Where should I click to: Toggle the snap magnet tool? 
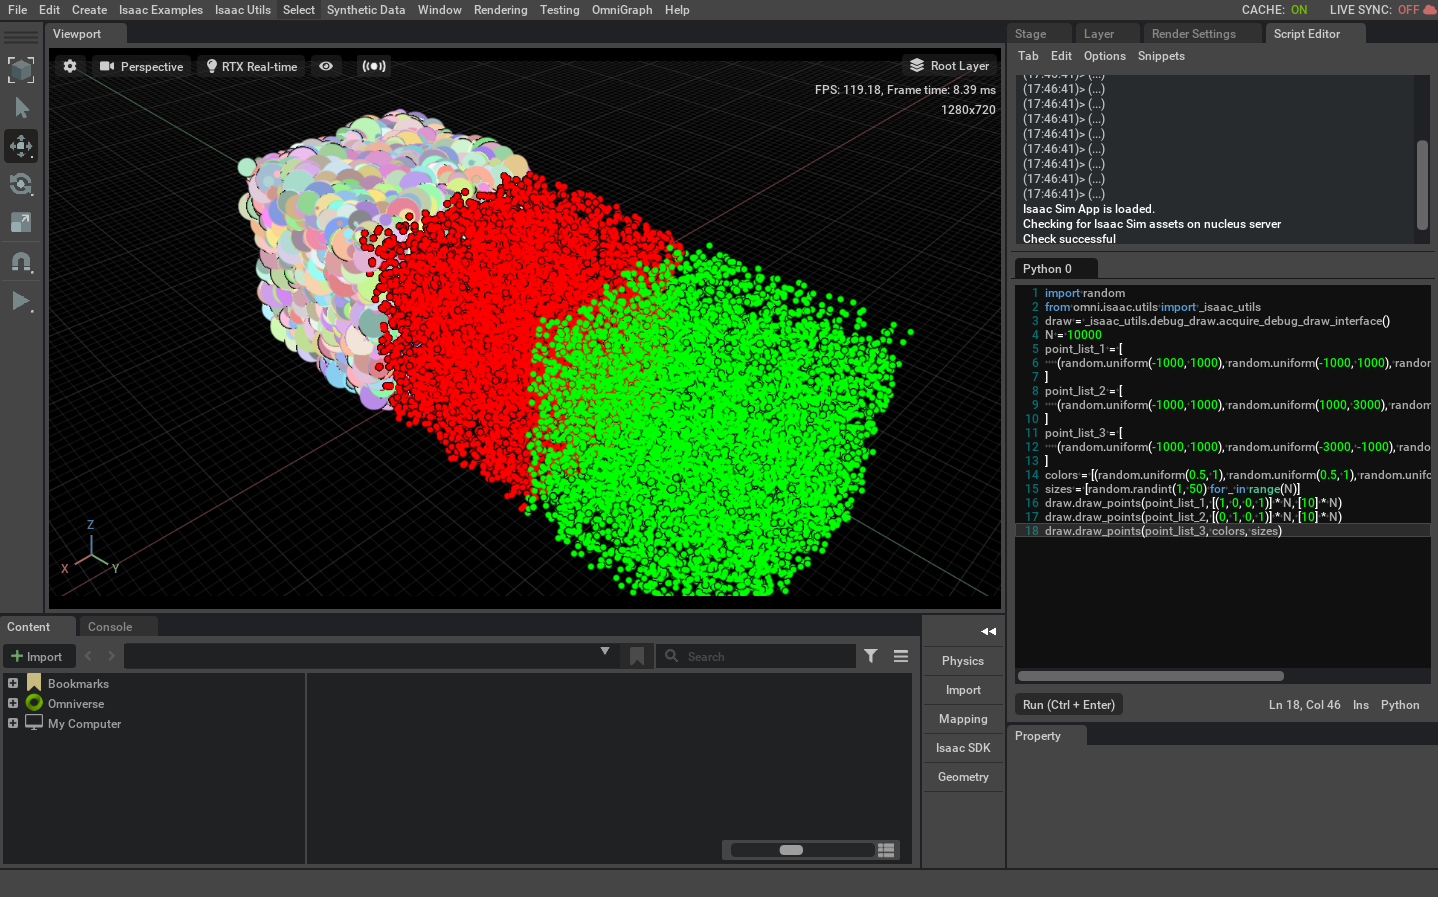click(x=21, y=262)
